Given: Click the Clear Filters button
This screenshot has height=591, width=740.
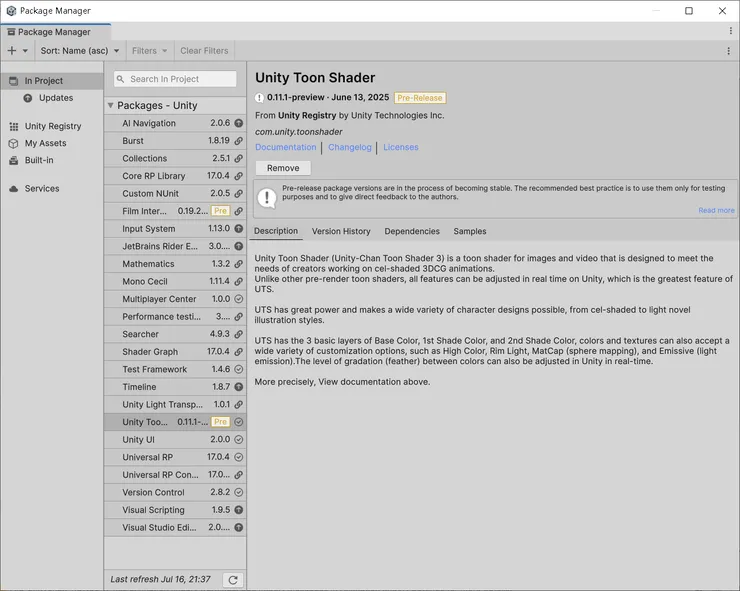Looking at the screenshot, I should click(204, 51).
